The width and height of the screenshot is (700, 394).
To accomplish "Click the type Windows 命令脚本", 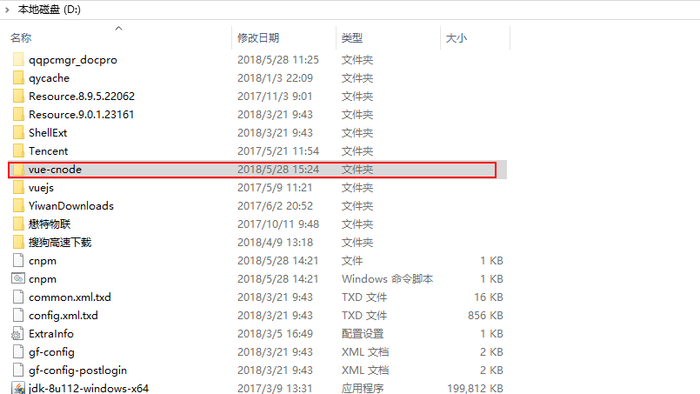I will (388, 279).
